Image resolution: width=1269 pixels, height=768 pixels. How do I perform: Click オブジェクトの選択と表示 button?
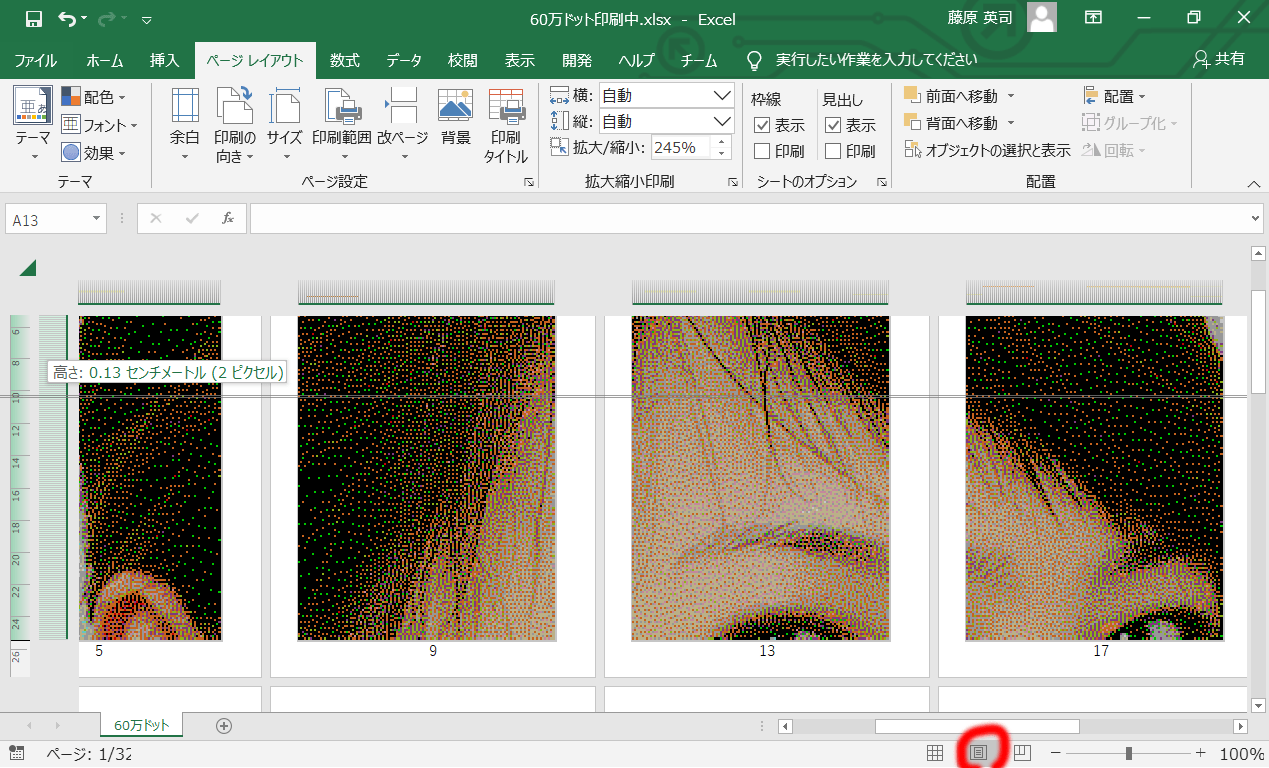987,150
